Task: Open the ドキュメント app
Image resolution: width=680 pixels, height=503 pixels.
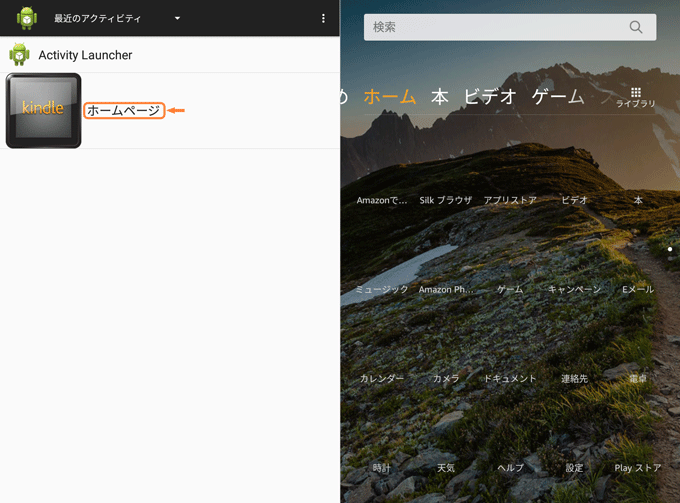Action: tap(510, 379)
